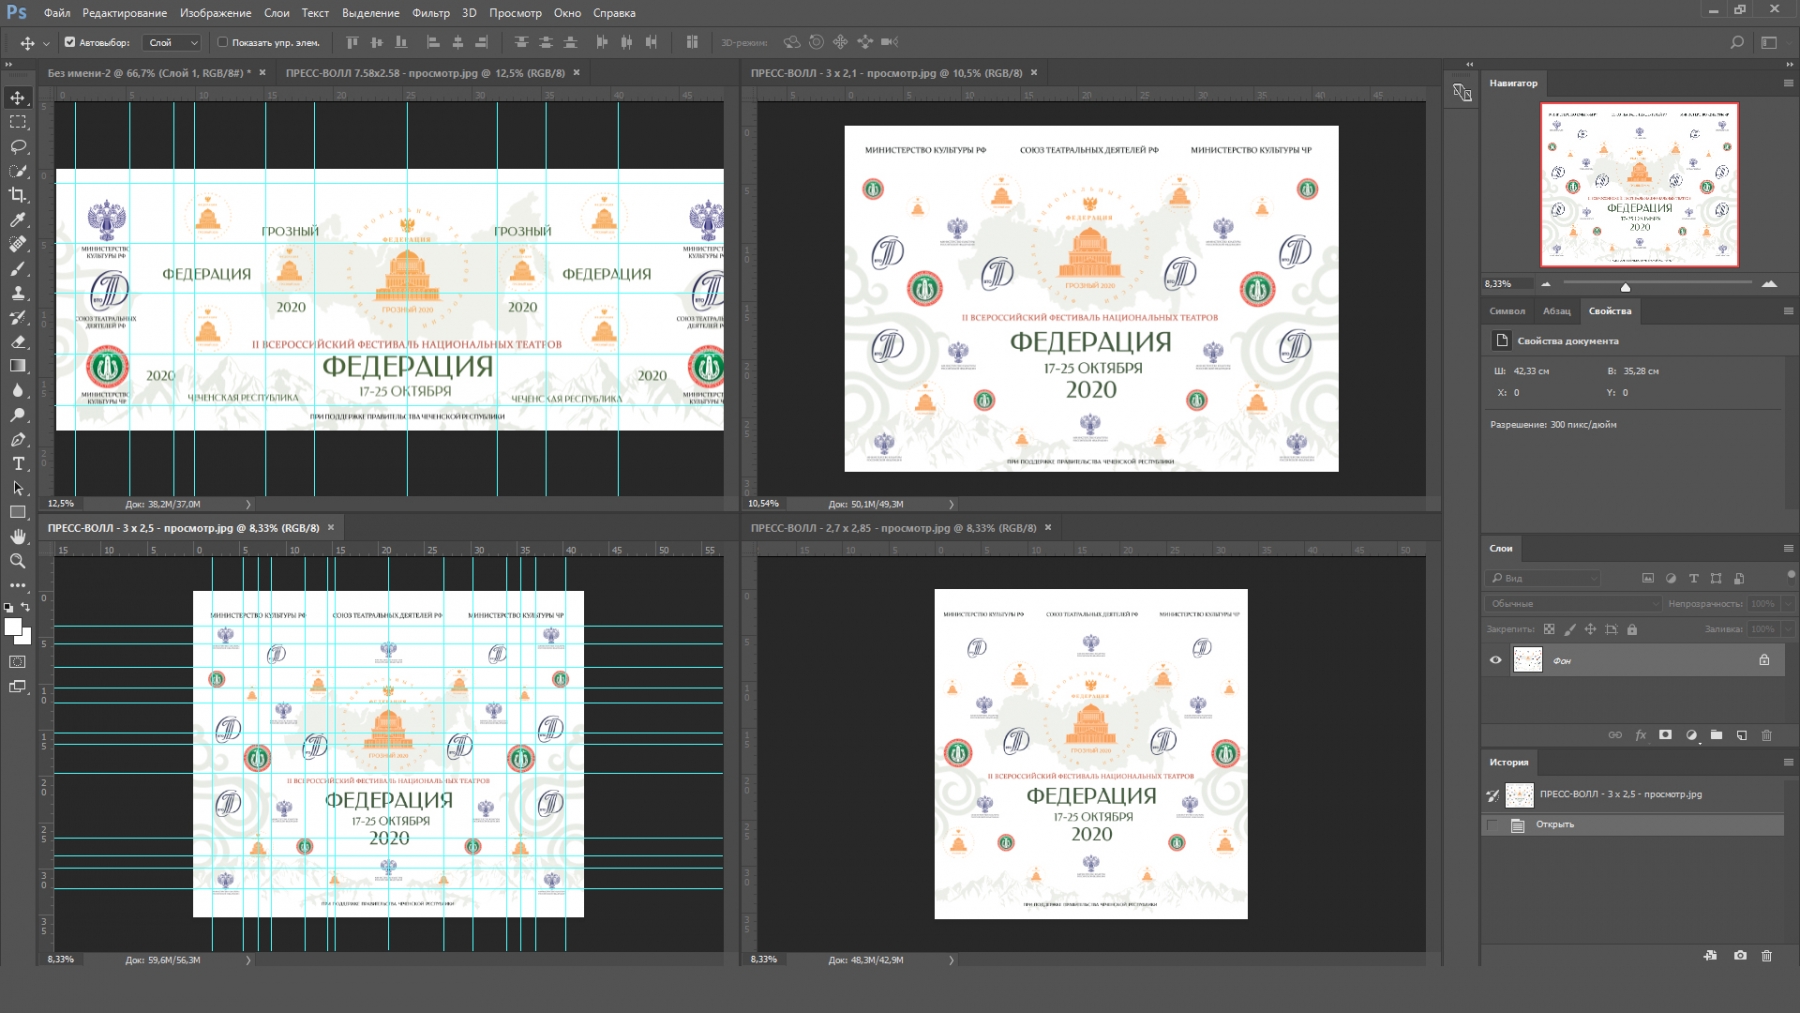Toggle lock all padlock in Layers
Viewport: 1800px width, 1013px height.
point(1632,629)
